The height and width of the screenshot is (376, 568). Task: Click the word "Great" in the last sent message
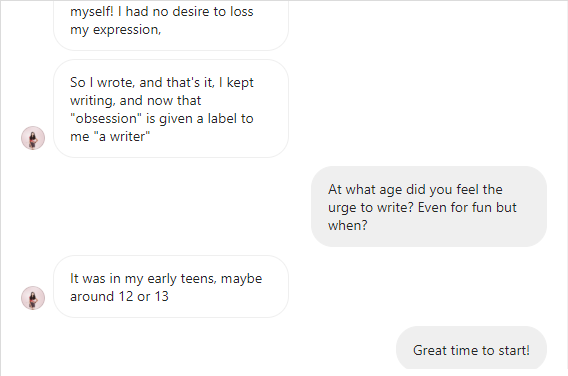click(x=430, y=350)
